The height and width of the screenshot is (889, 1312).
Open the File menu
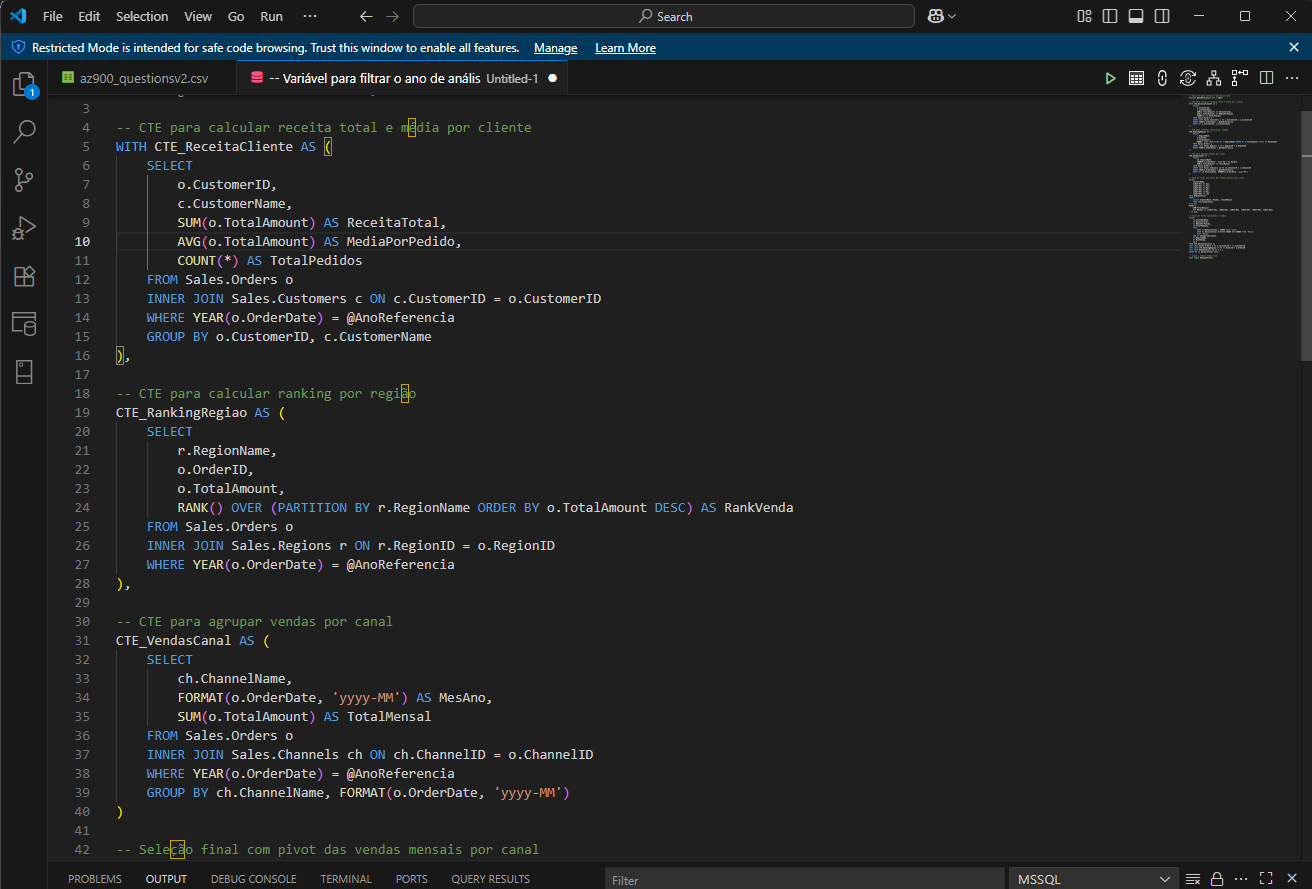tap(52, 16)
